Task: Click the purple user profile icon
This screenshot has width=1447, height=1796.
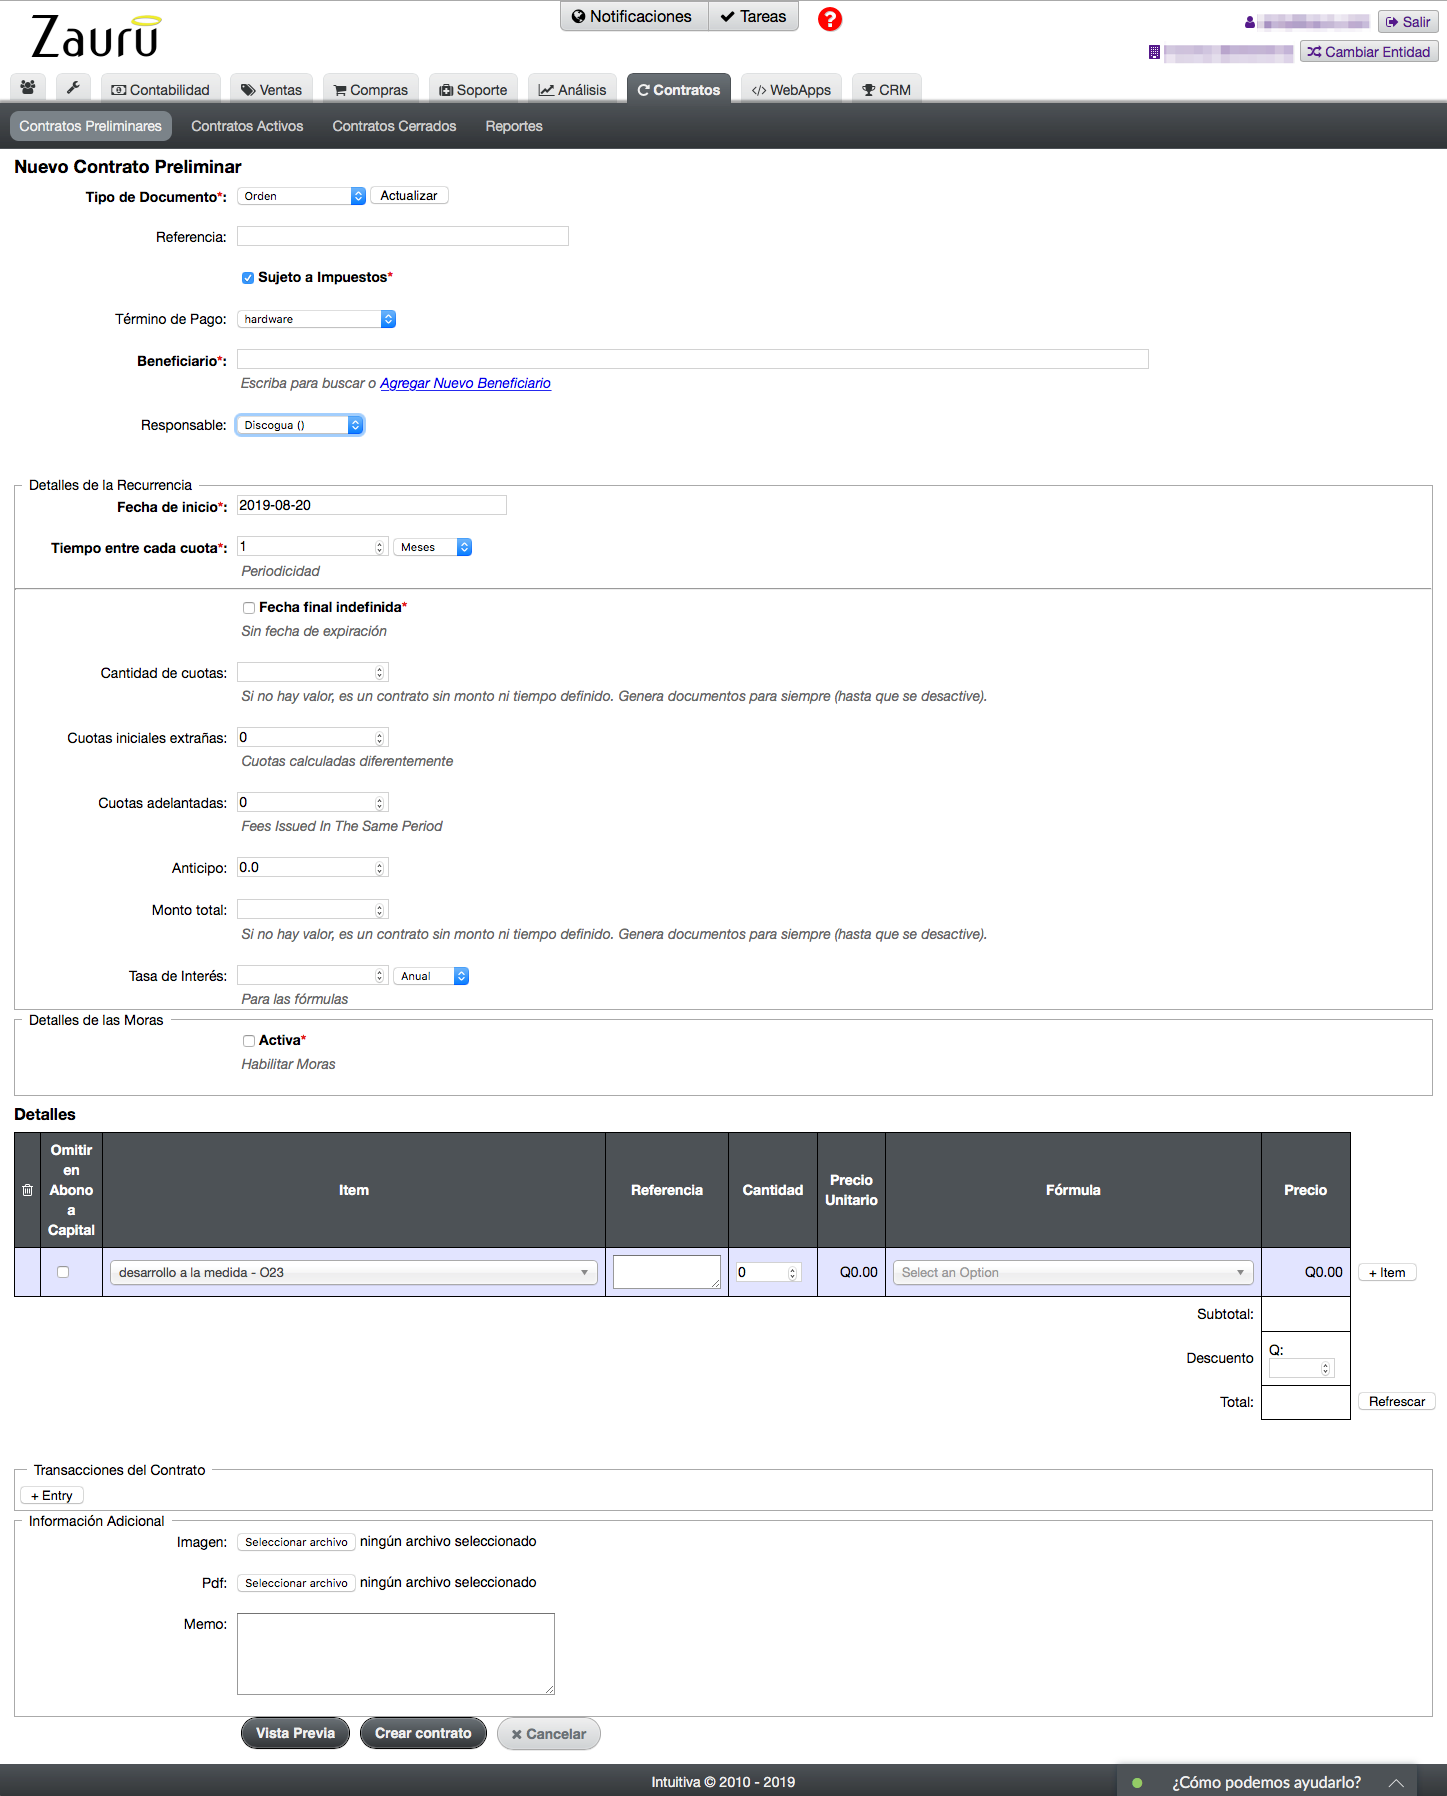Action: coord(1250,22)
